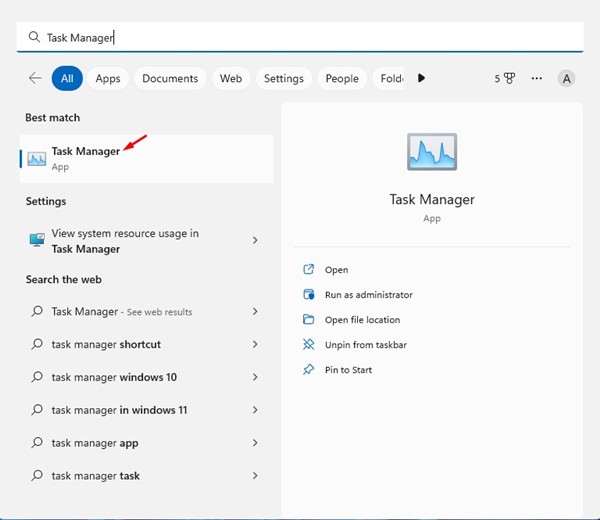This screenshot has height=520, width=600.
Task: Open Task Manager - See web results
Action: coord(147,311)
